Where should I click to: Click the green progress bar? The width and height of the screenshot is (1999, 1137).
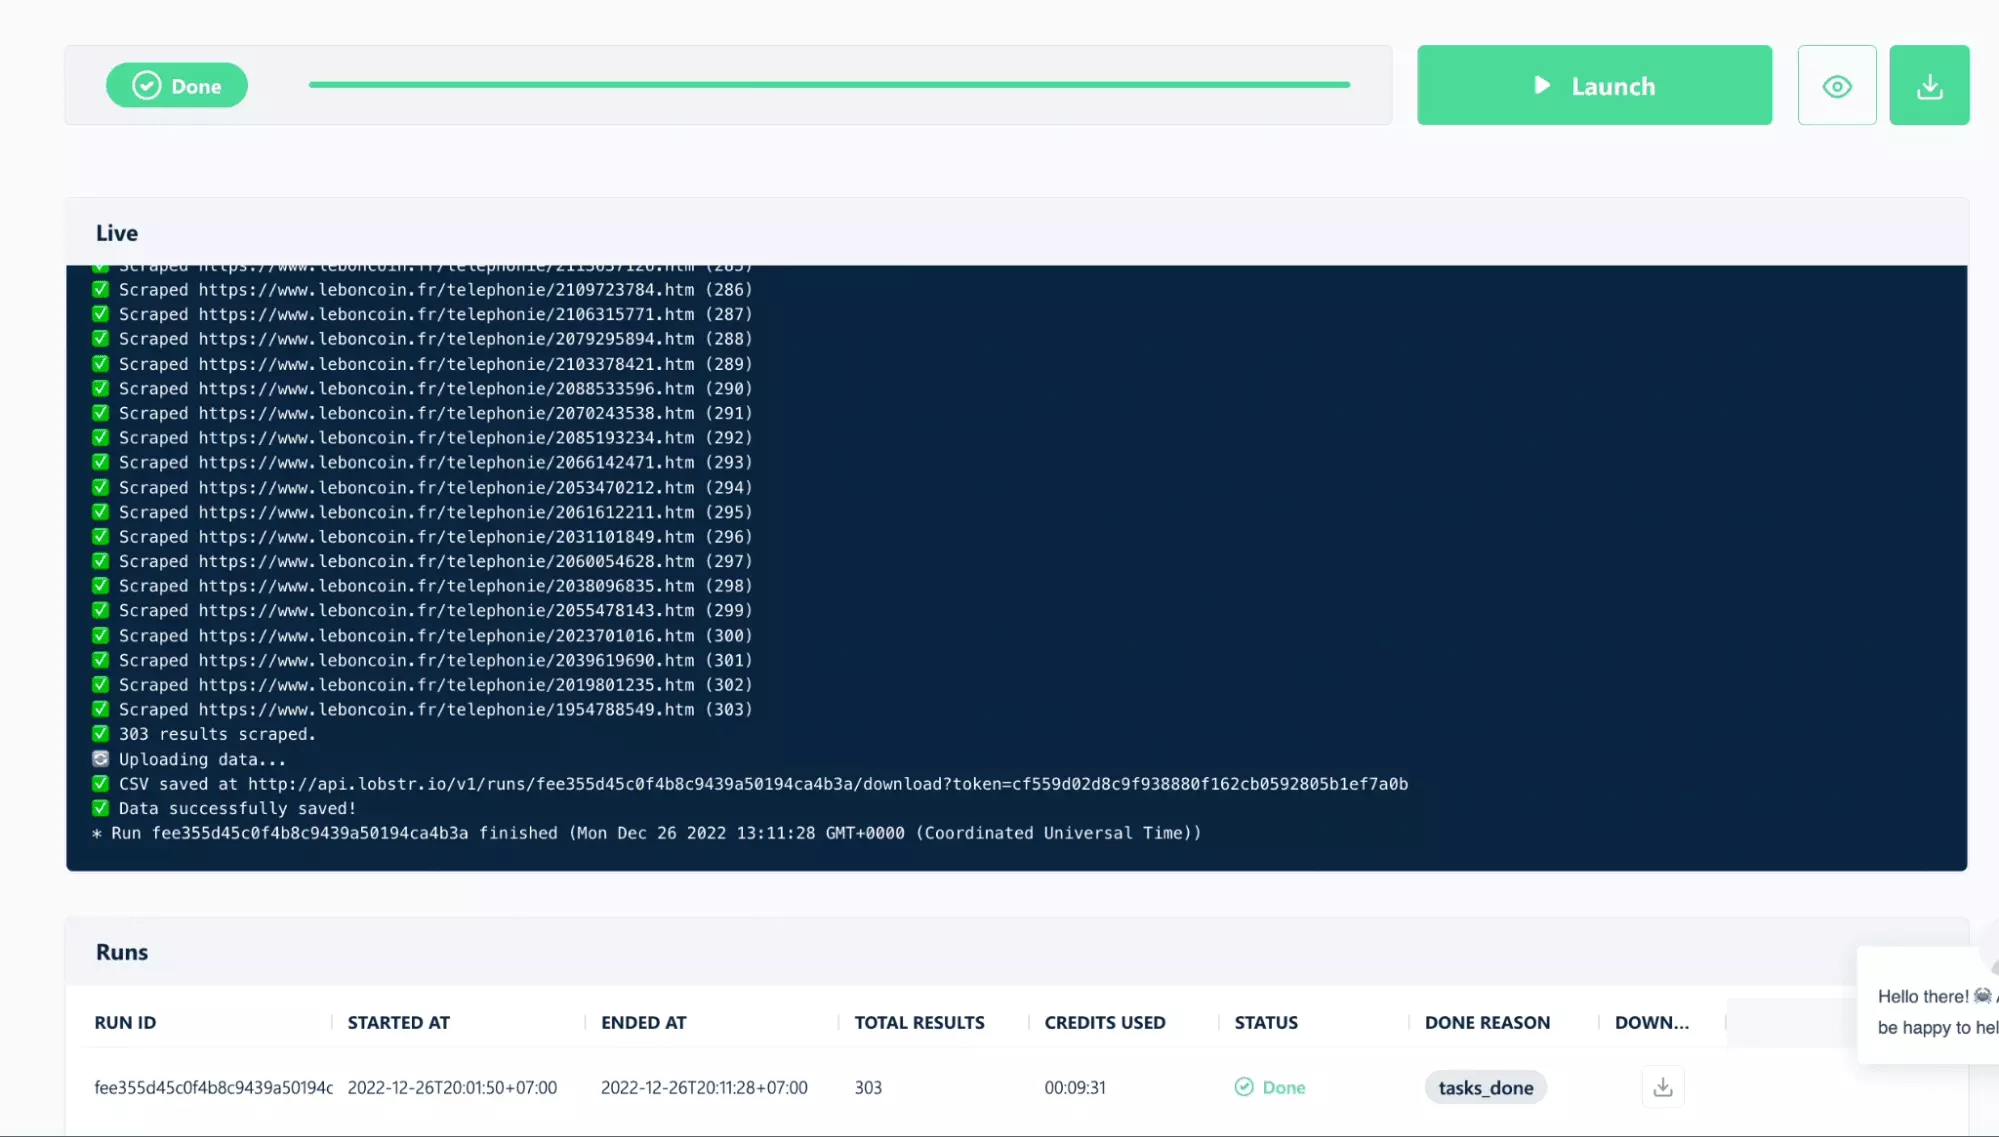(x=829, y=85)
